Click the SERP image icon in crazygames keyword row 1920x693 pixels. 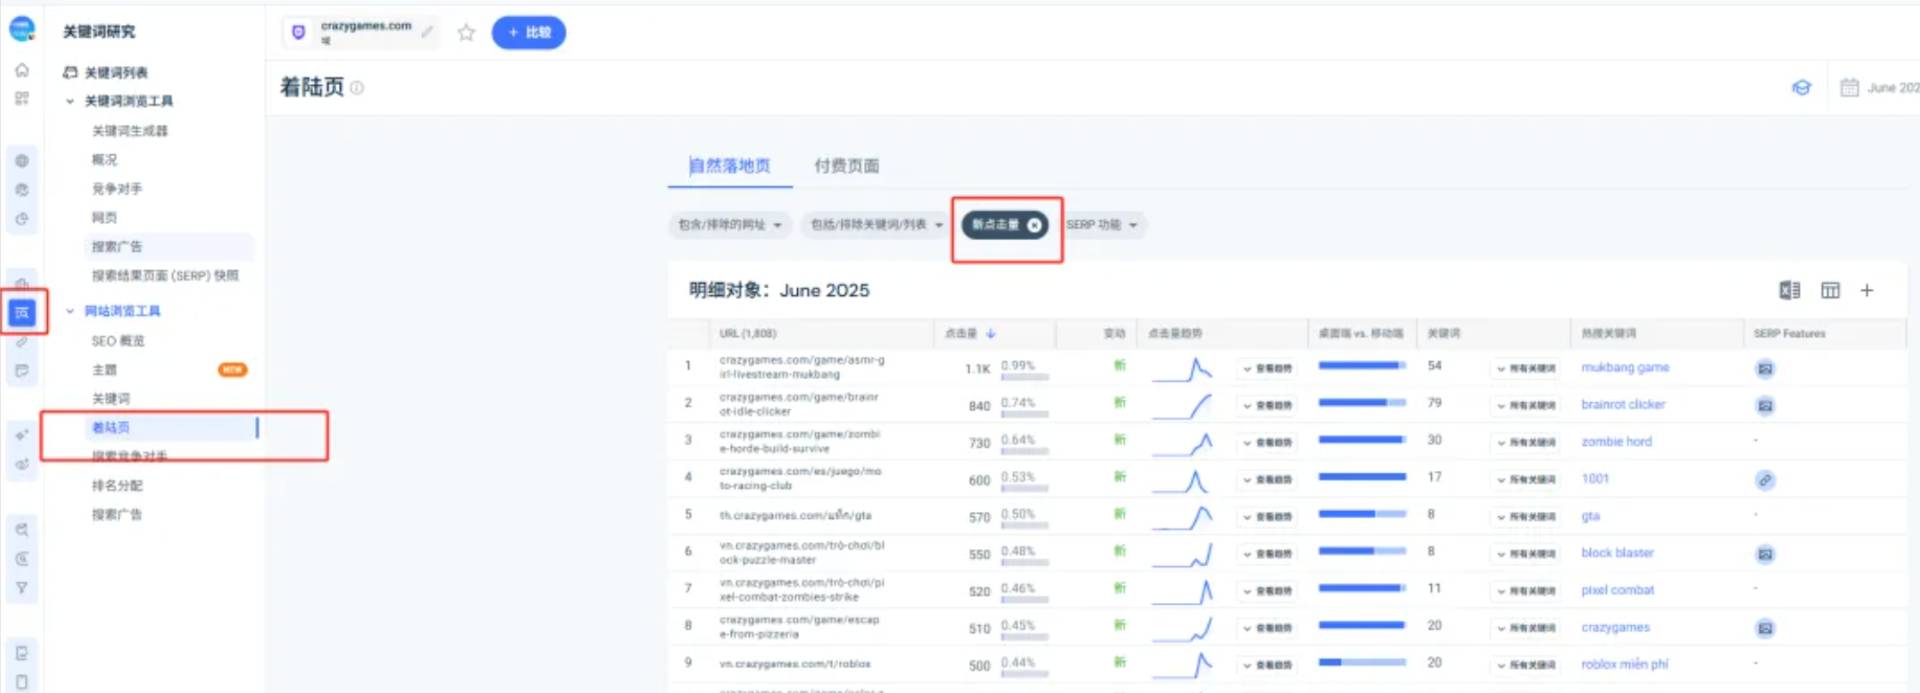pyautogui.click(x=1765, y=629)
